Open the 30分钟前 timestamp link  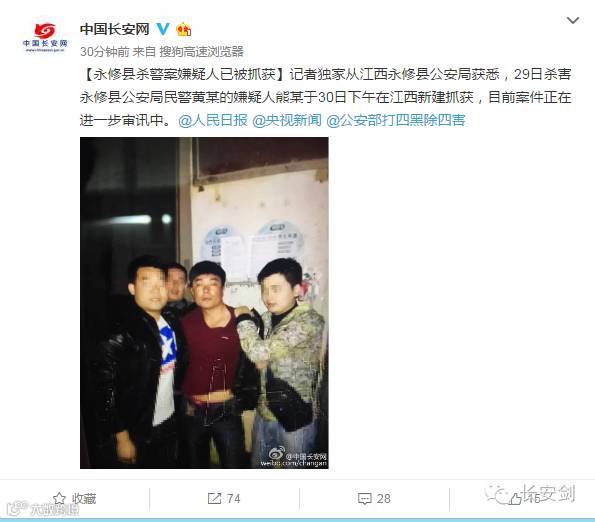point(105,52)
